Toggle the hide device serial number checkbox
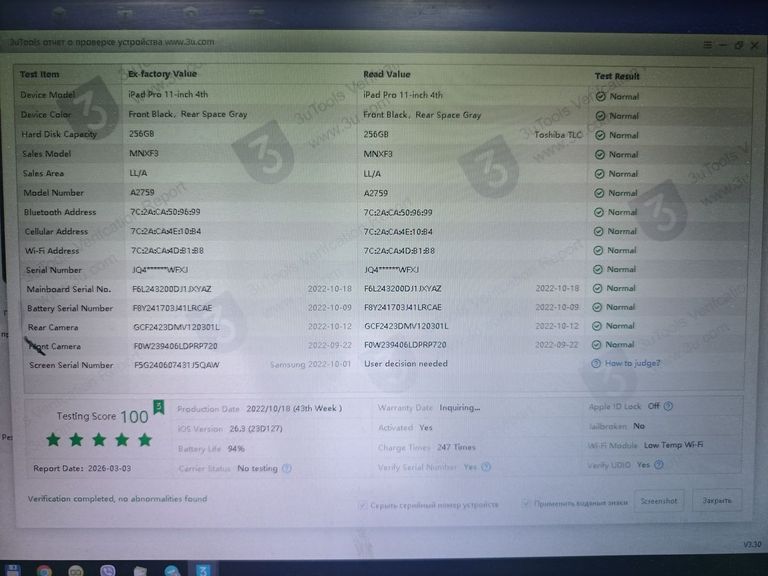768x576 pixels. [363, 505]
